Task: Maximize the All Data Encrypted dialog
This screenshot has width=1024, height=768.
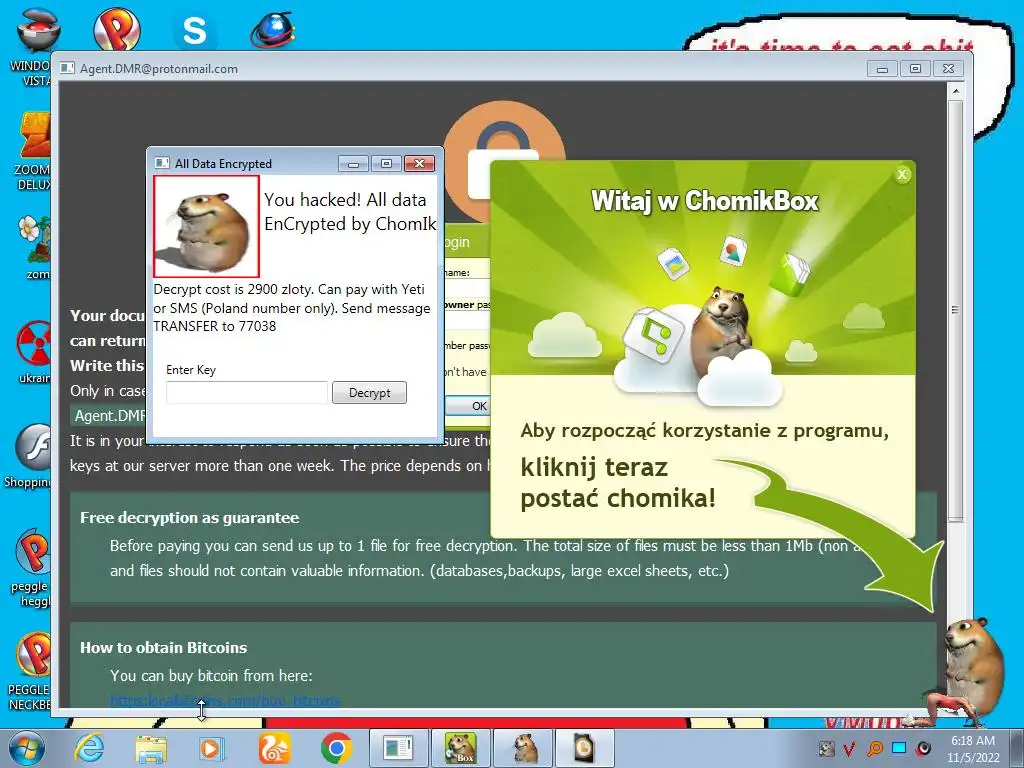Action: (x=386, y=163)
